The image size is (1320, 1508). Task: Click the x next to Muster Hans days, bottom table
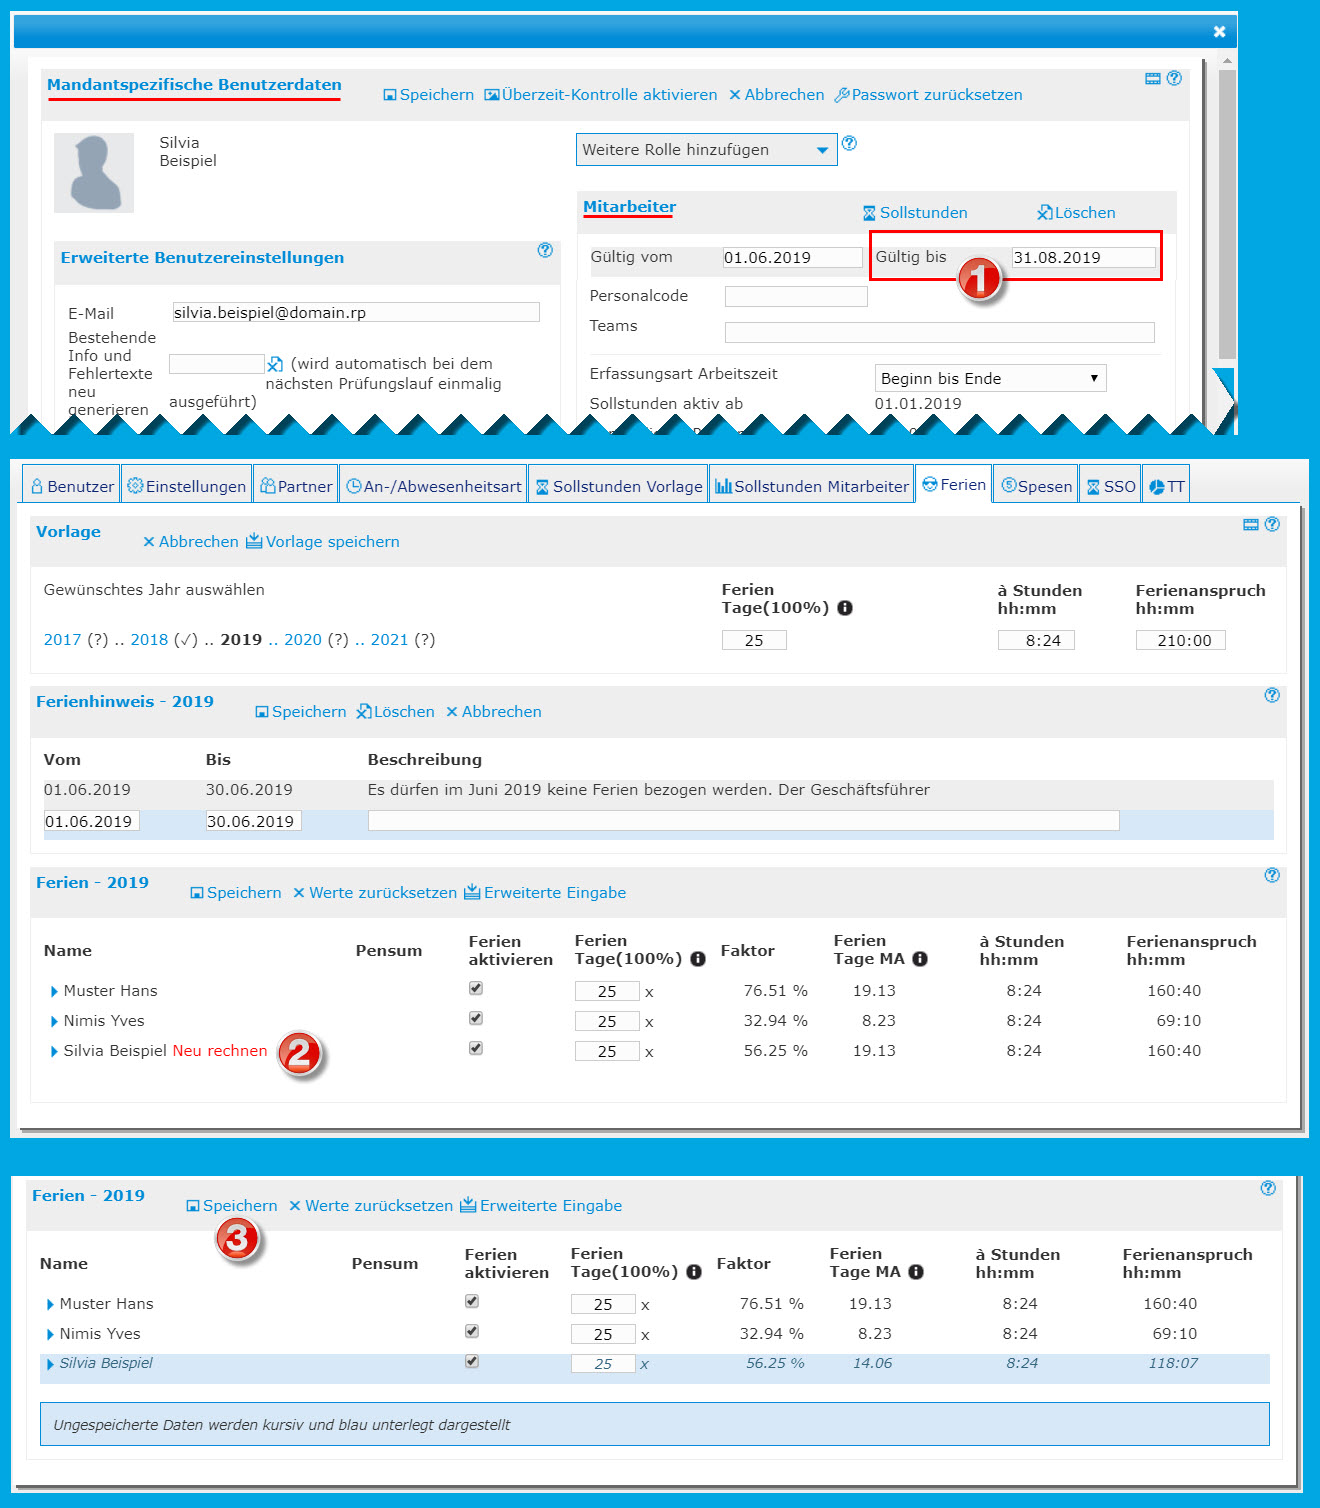[x=645, y=1305]
